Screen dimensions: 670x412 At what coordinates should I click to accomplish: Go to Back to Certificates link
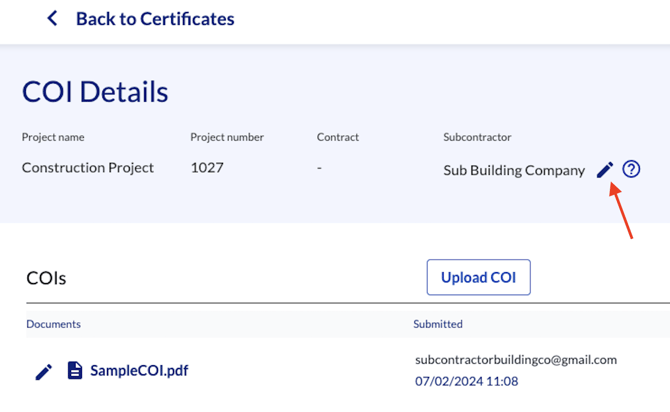click(154, 19)
